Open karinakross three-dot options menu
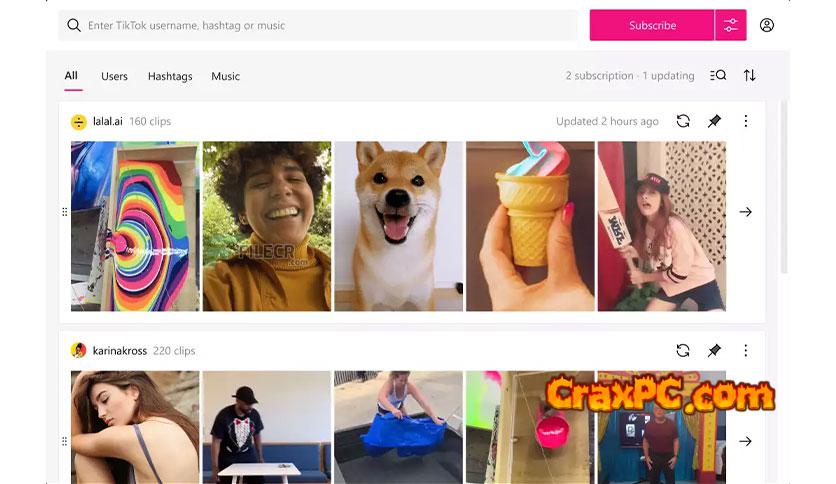836x484 pixels. tap(745, 350)
